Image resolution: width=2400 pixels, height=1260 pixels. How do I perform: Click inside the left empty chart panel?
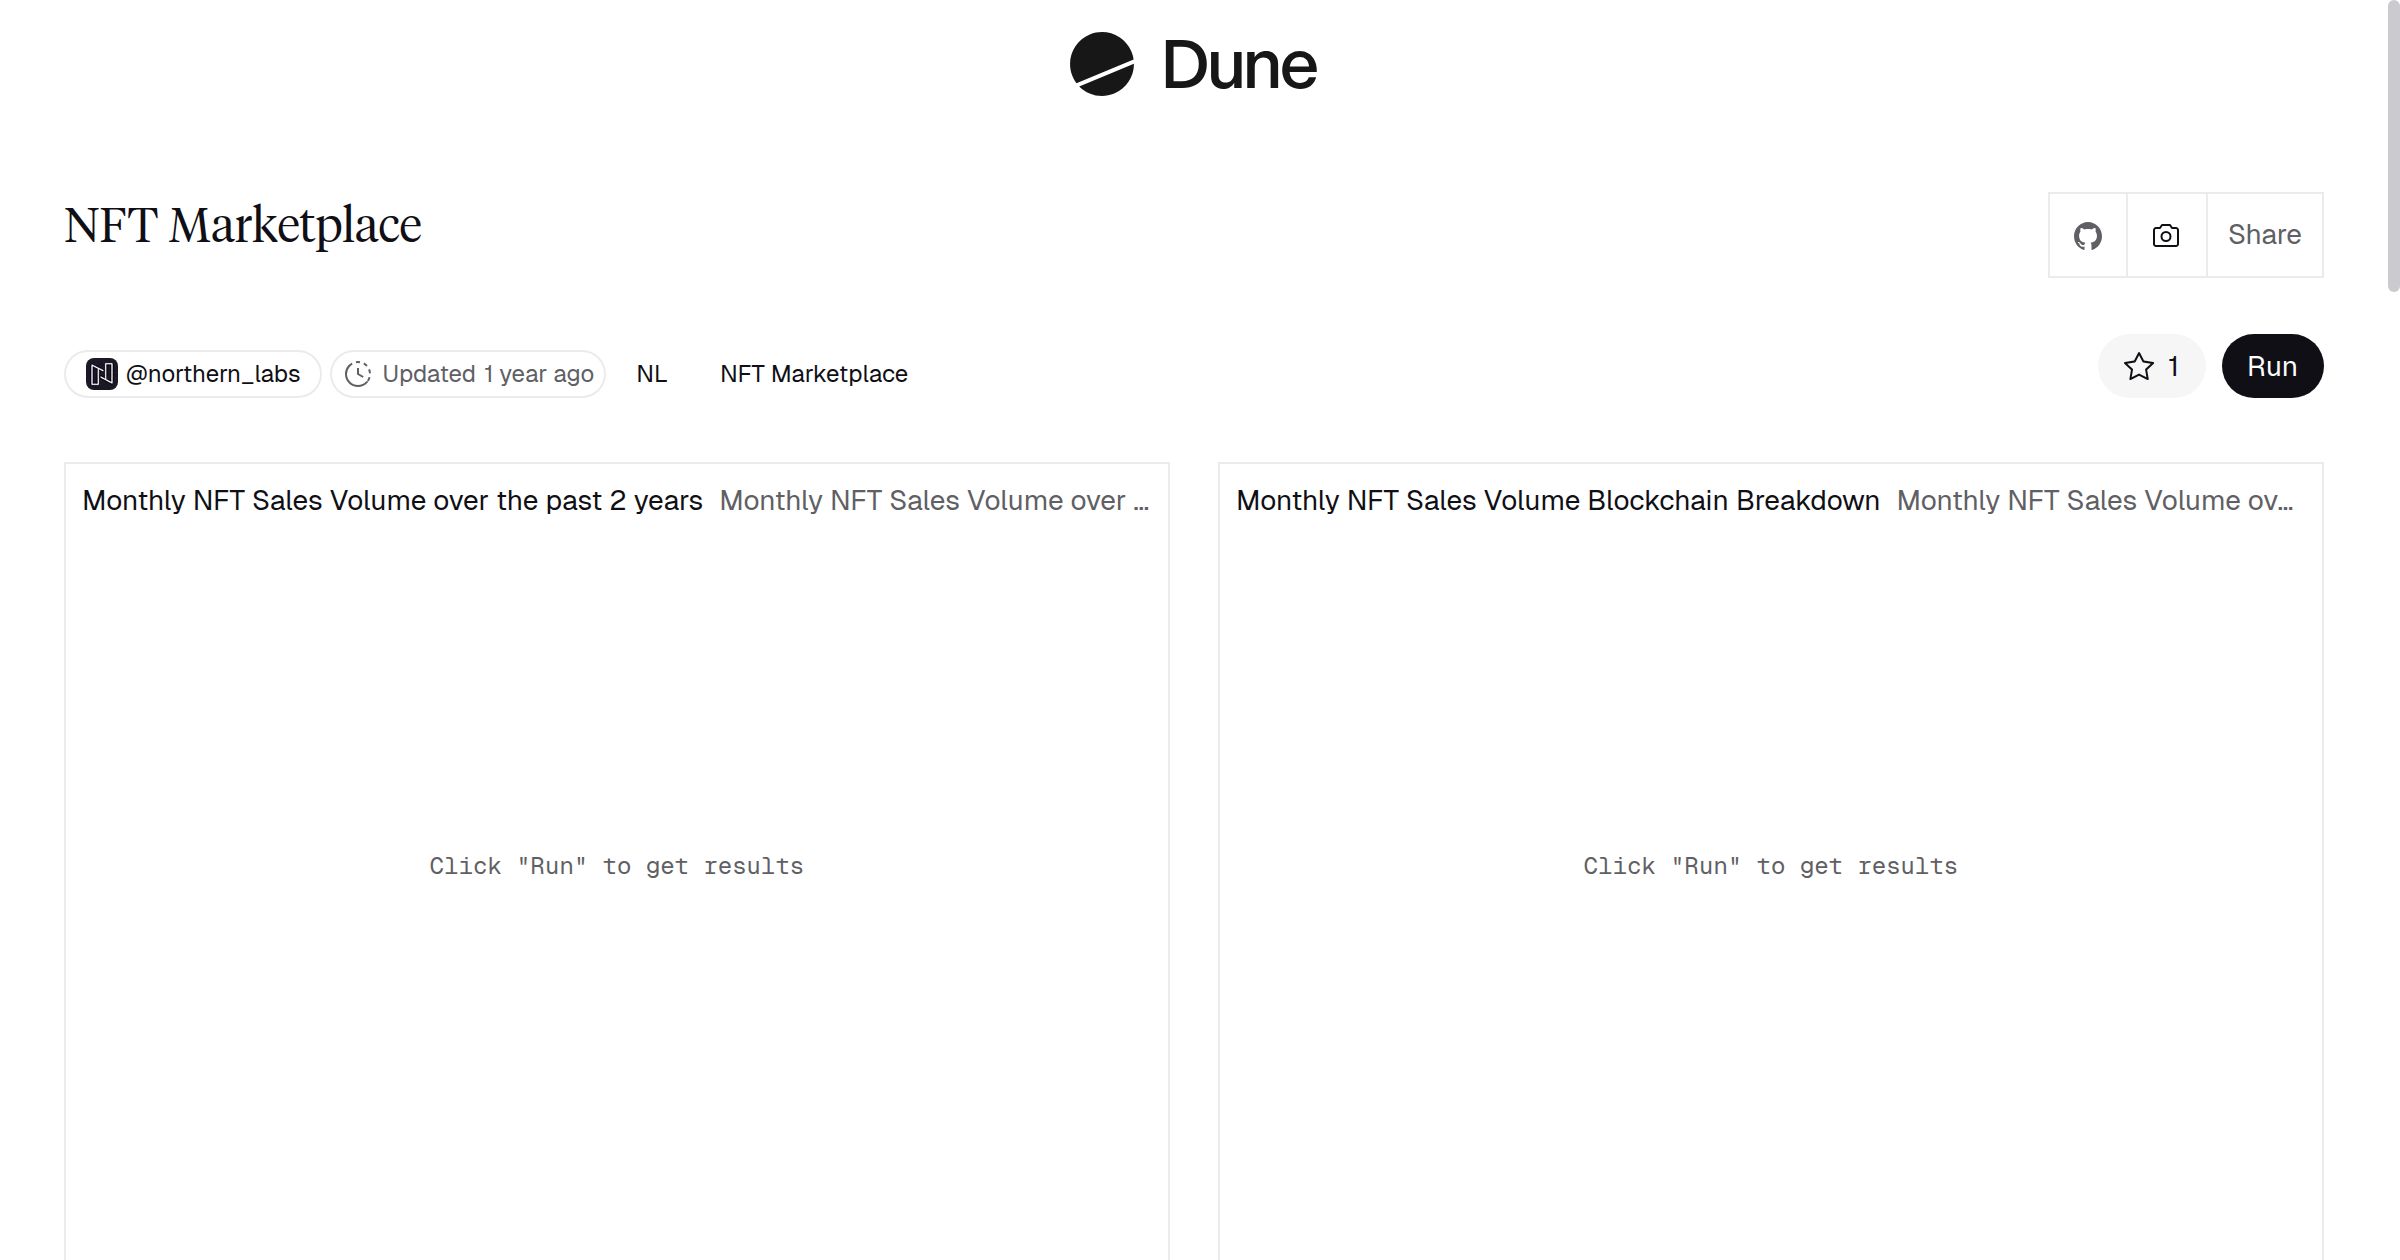(x=616, y=866)
